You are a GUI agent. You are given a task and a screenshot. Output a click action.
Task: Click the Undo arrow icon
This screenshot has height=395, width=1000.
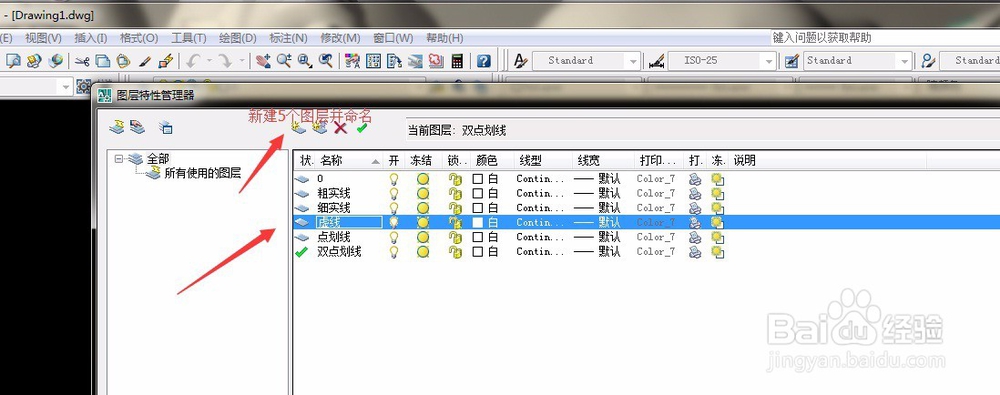pos(194,61)
